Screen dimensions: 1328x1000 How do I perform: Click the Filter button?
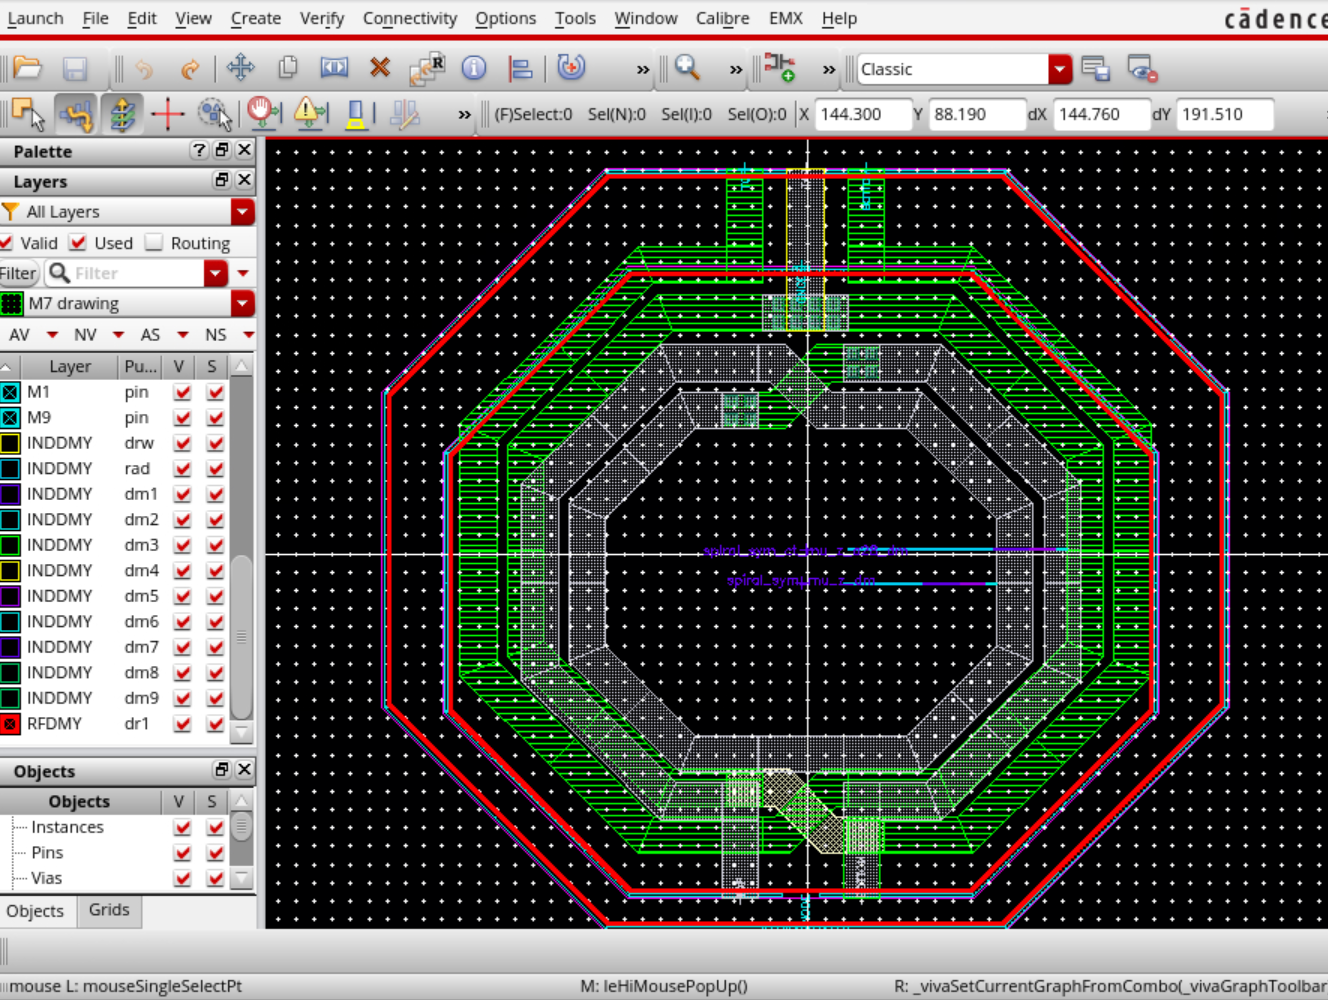[x=18, y=273]
